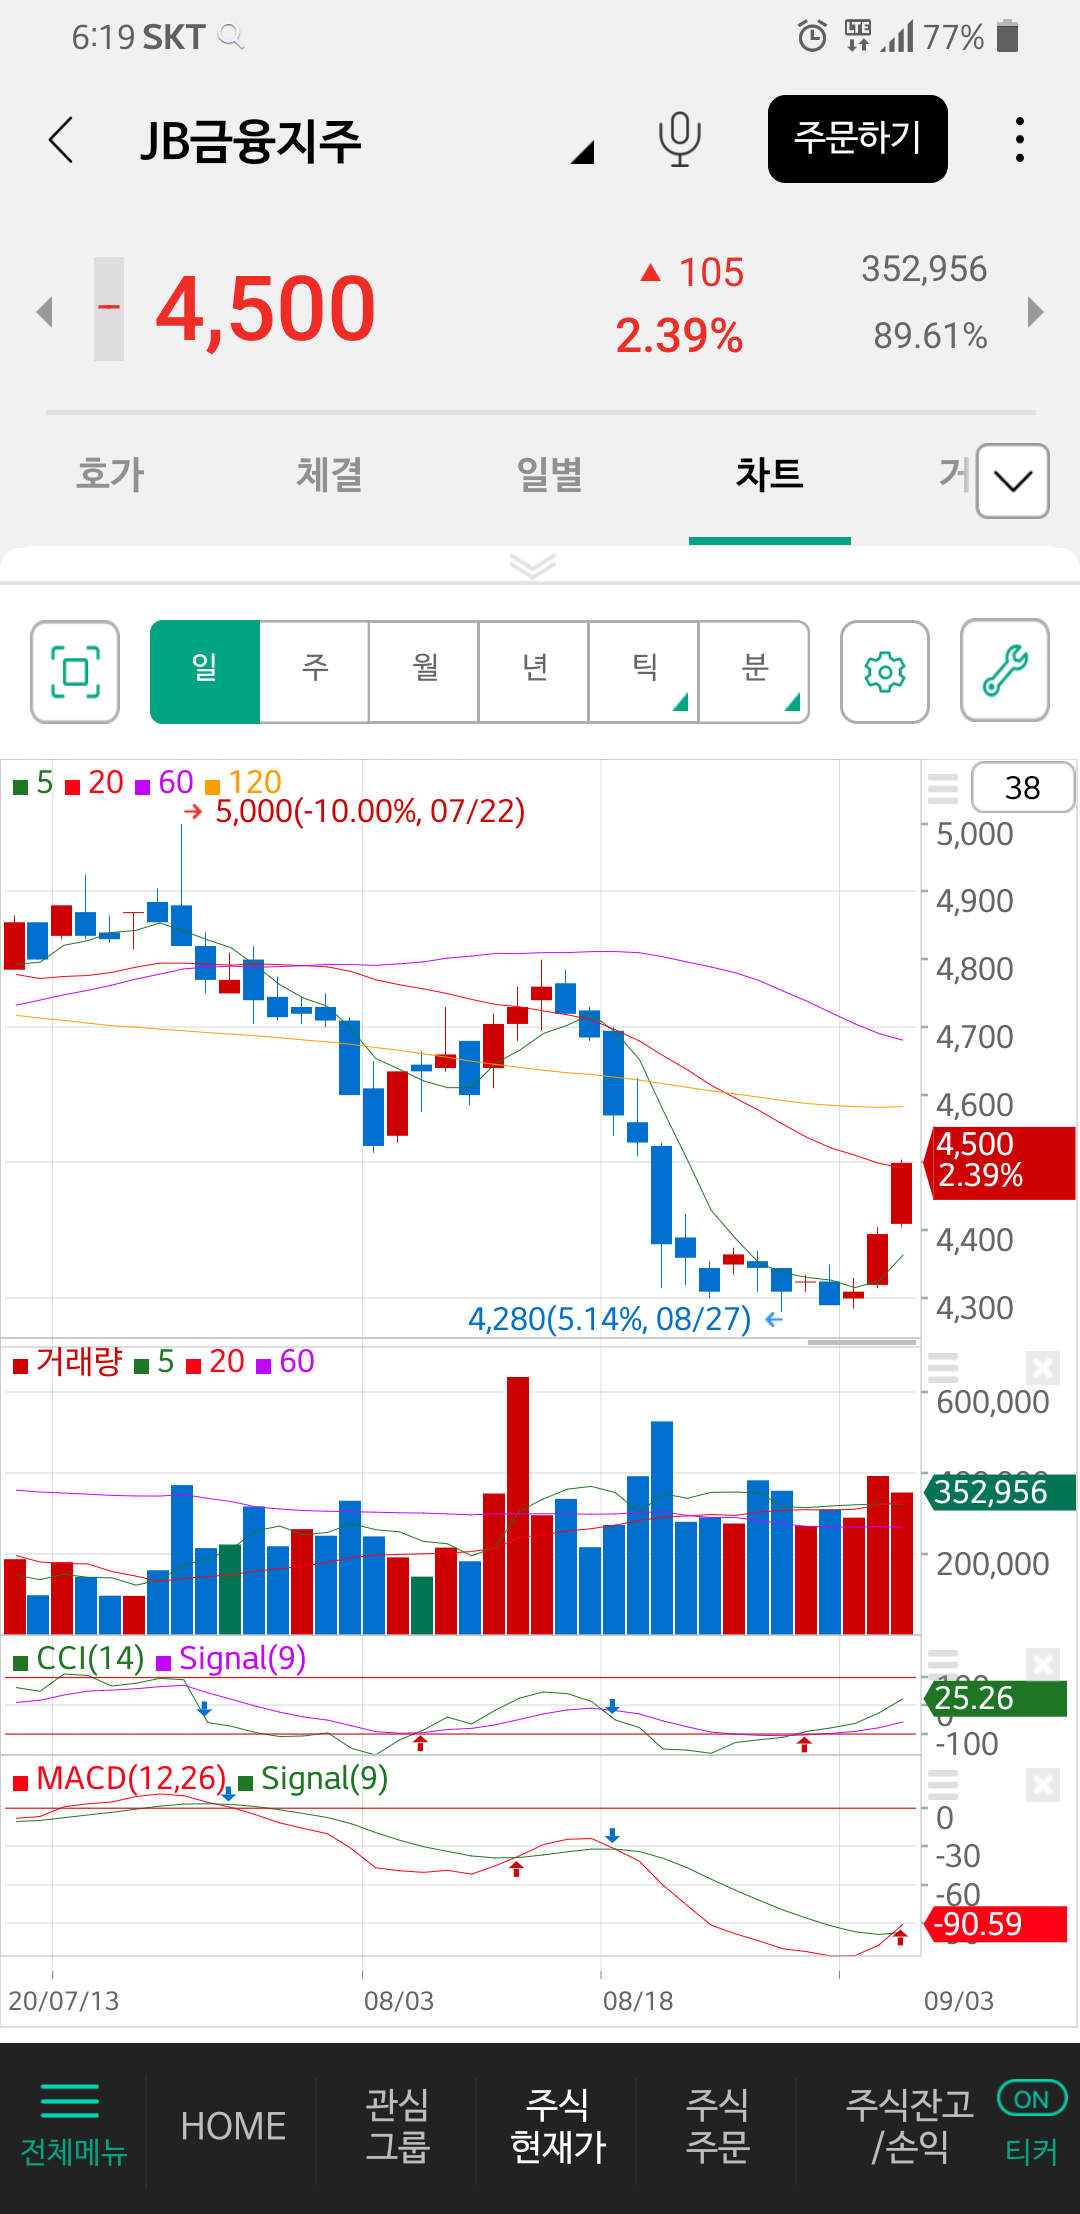Open 주식주문 in bottom navigation
This screenshot has height=2214, width=1080.
click(717, 2126)
